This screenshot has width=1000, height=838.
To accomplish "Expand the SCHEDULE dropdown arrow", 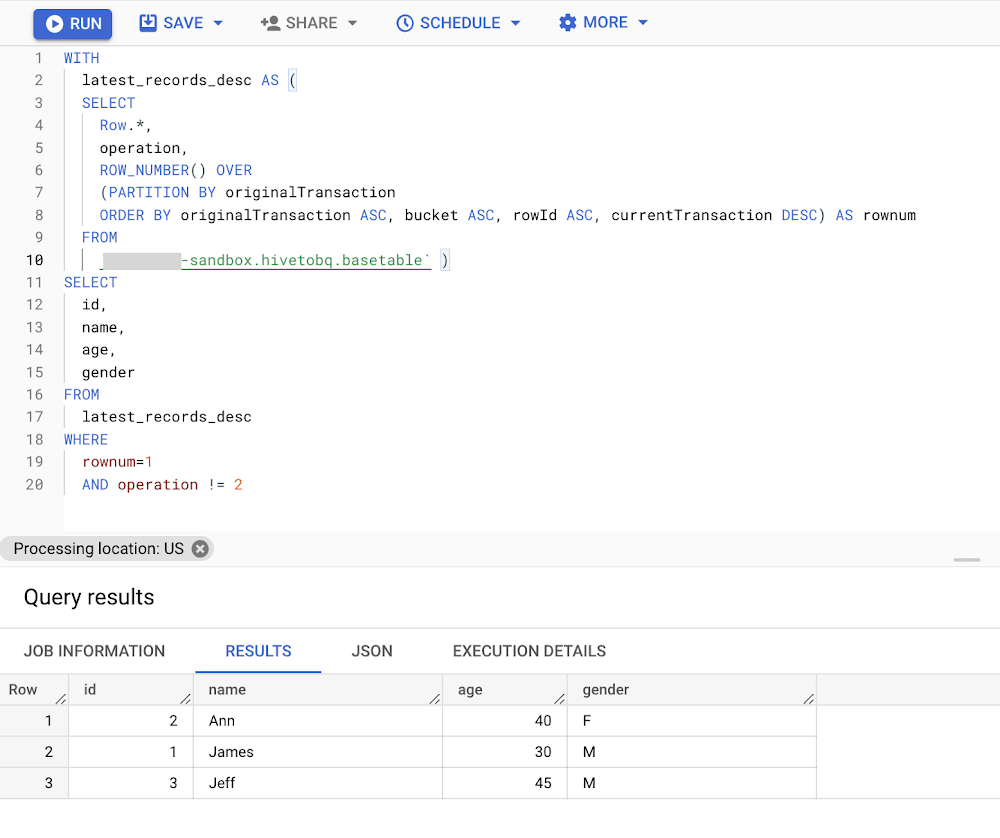I will coord(515,23).
